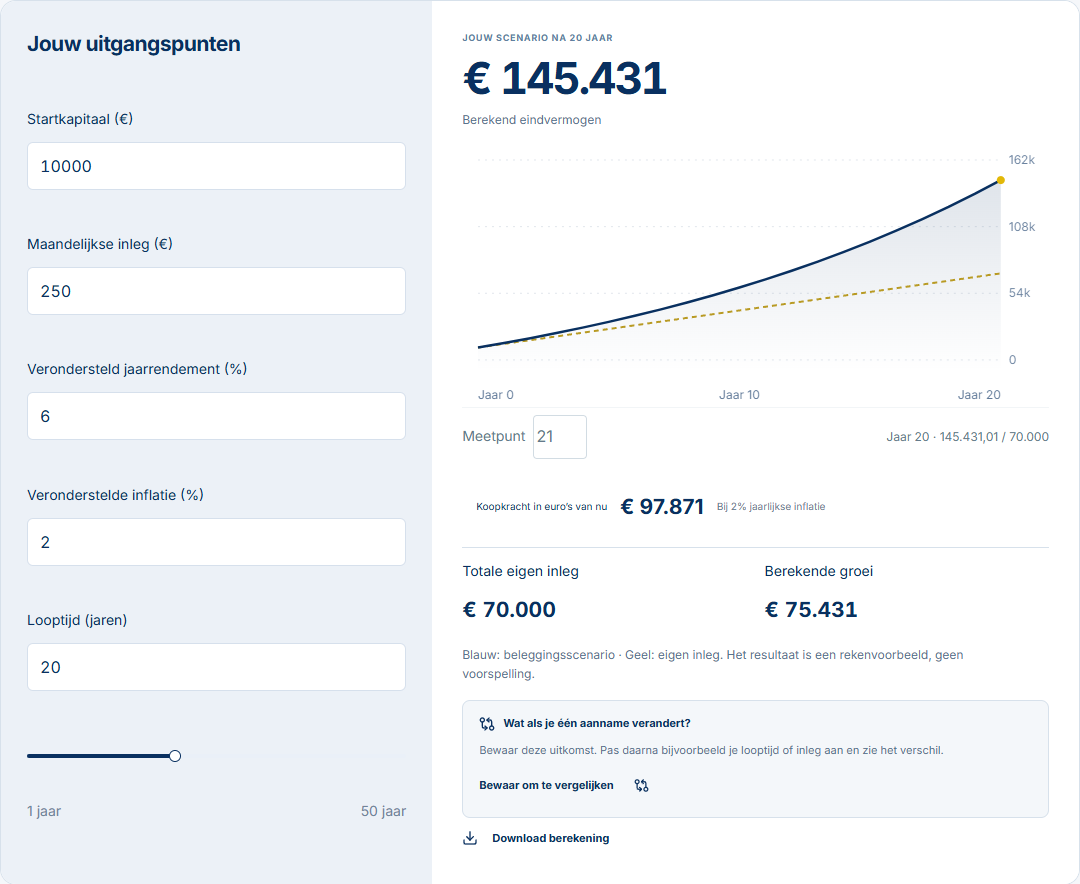Click 'Wat als je één aanname verandert?' heading
1080x884 pixels.
[596, 723]
